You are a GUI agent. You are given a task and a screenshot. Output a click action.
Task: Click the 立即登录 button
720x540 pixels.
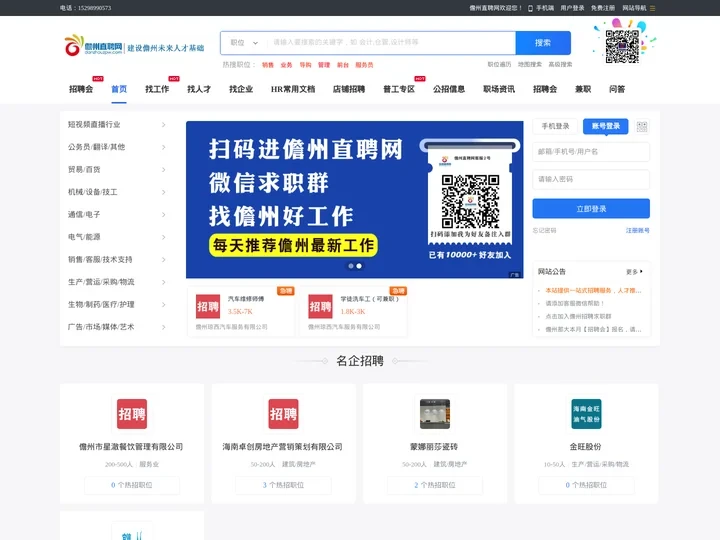click(591, 208)
